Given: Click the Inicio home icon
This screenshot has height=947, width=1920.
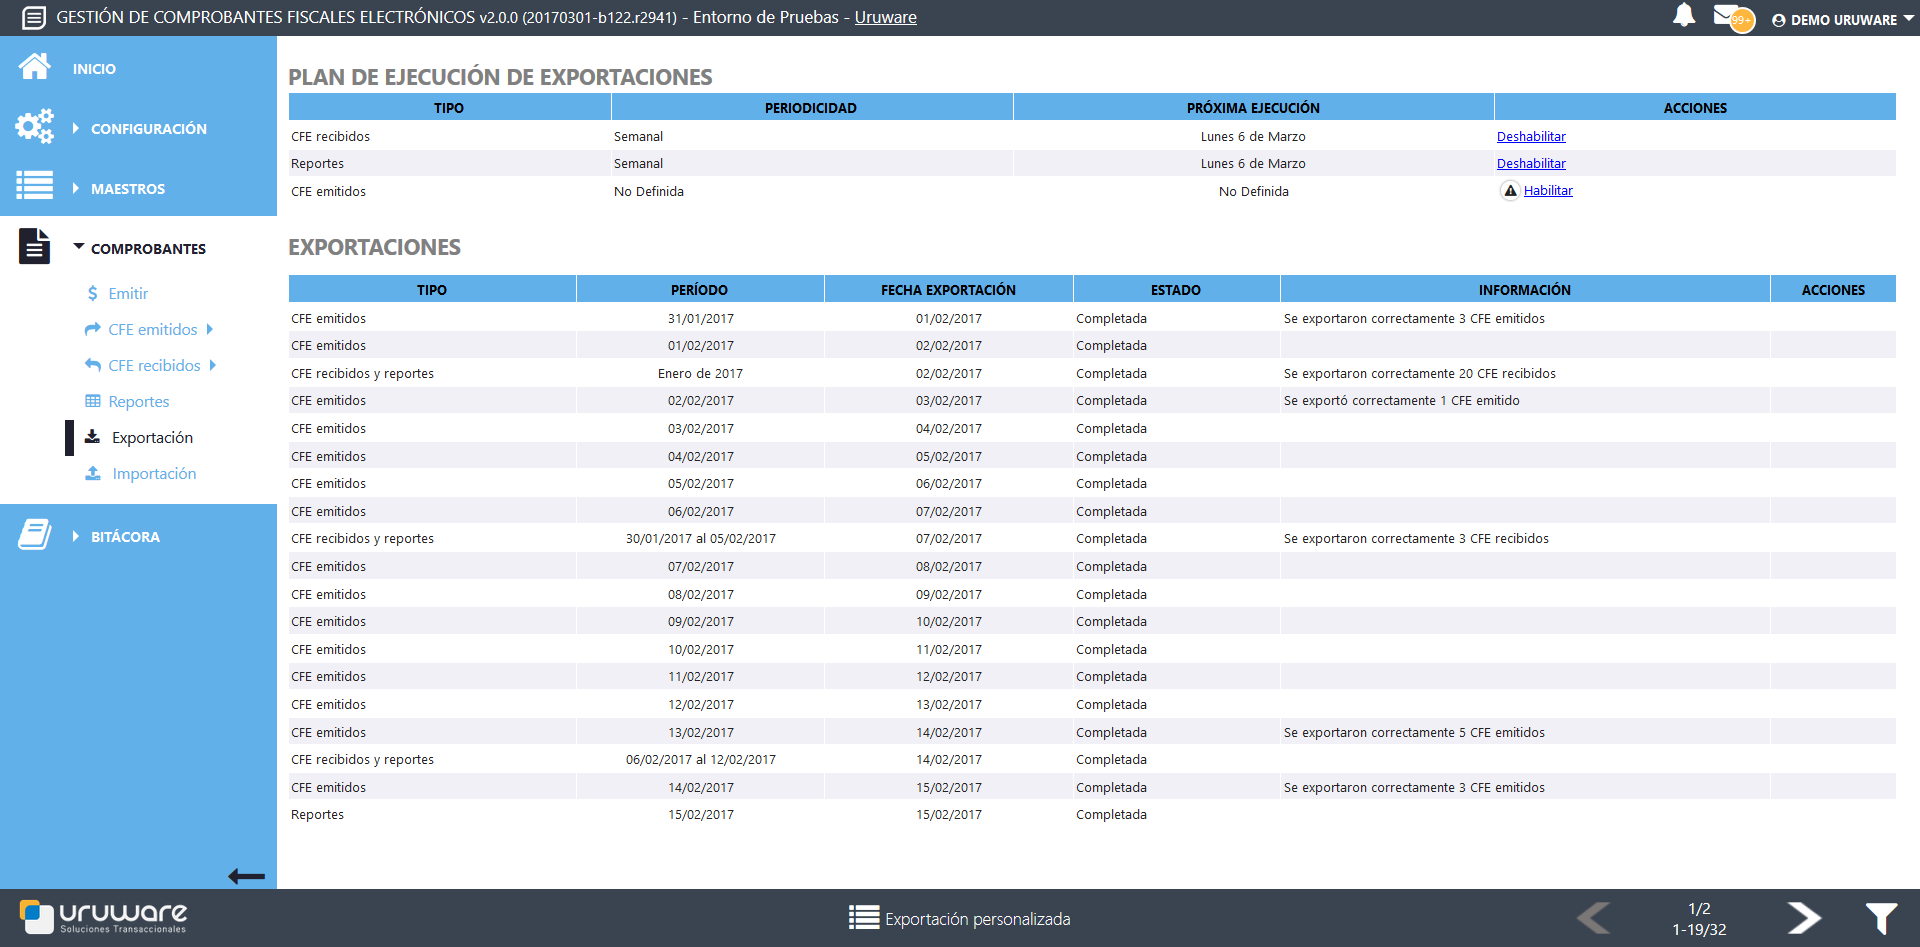Looking at the screenshot, I should tap(34, 67).
